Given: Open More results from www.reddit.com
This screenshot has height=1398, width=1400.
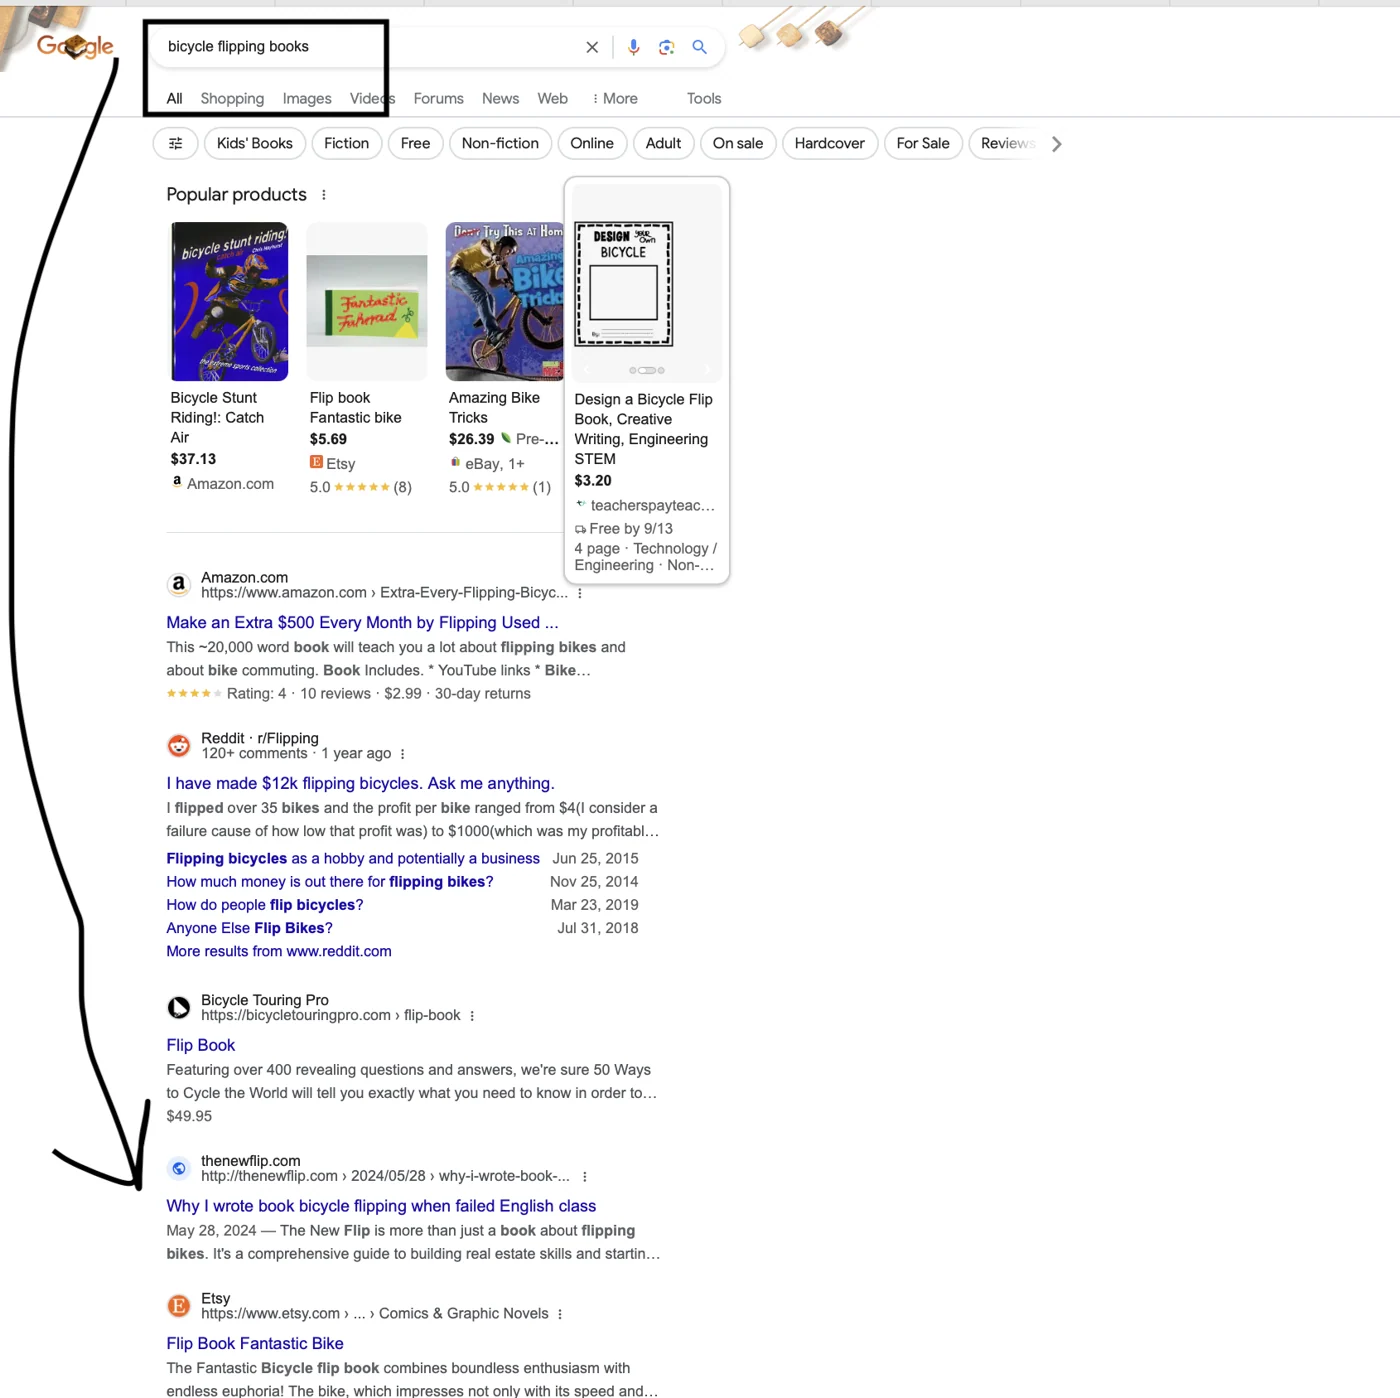Looking at the screenshot, I should 279,951.
